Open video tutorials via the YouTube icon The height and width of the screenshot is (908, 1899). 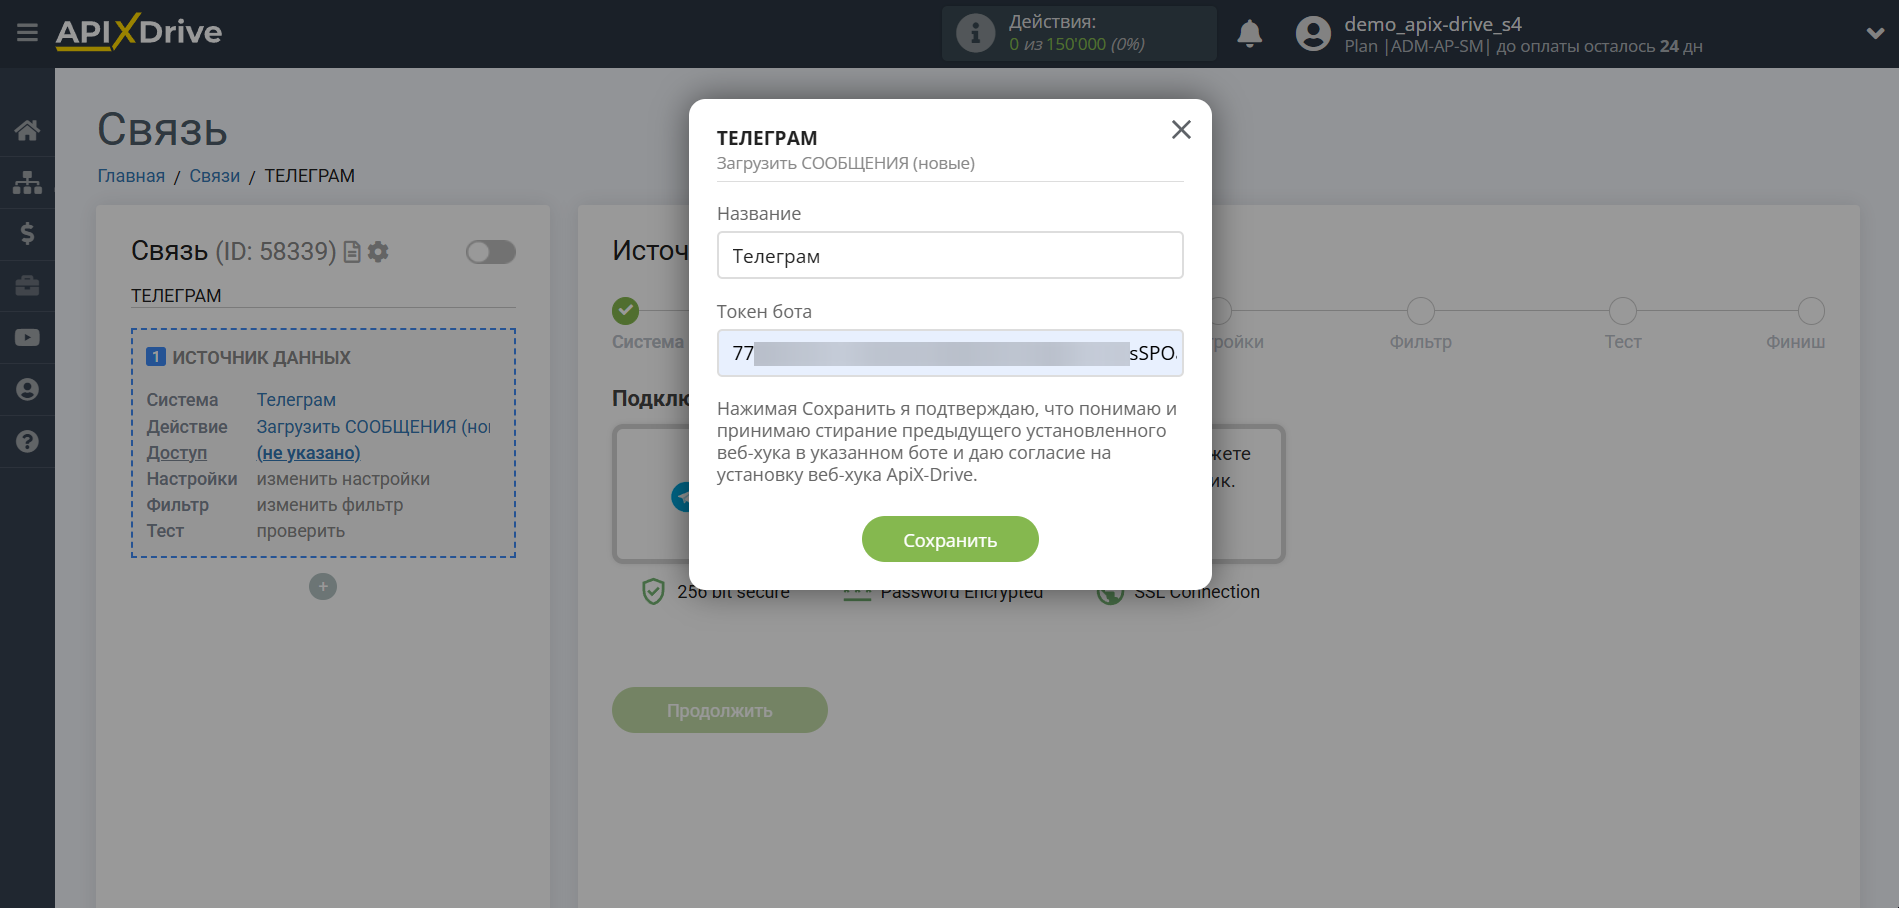pyautogui.click(x=27, y=338)
